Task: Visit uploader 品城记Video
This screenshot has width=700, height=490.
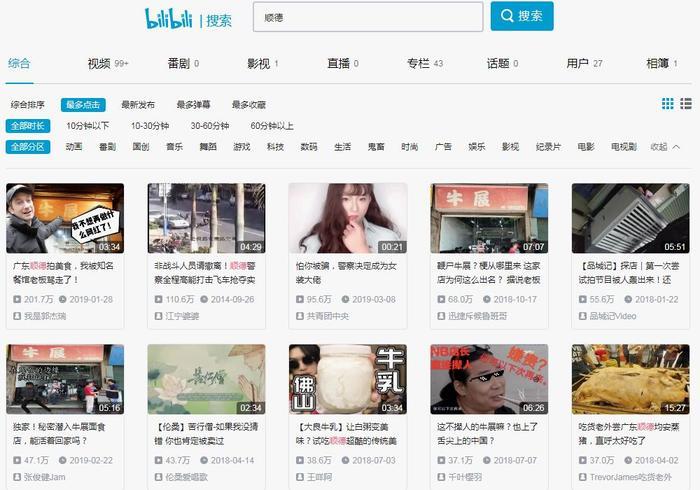Action: coord(608,316)
